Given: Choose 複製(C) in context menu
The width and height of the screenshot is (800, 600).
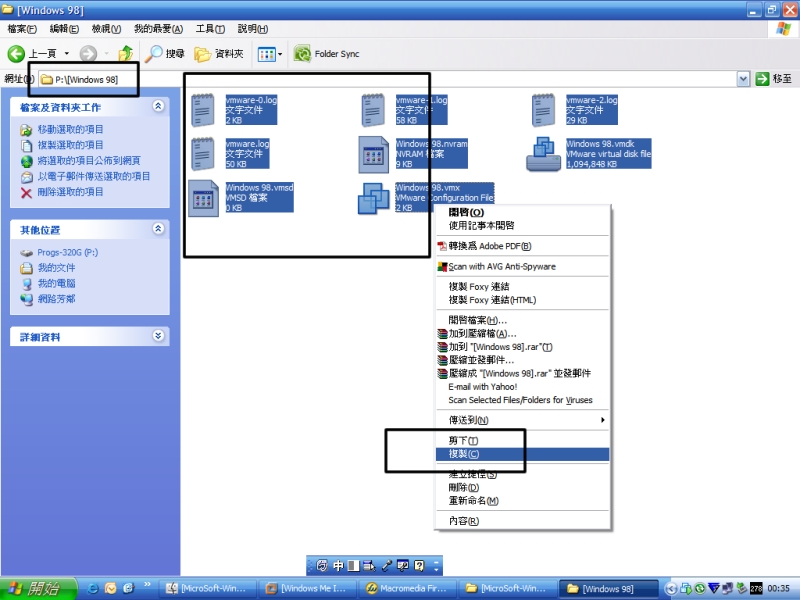Looking at the screenshot, I should (x=522, y=454).
